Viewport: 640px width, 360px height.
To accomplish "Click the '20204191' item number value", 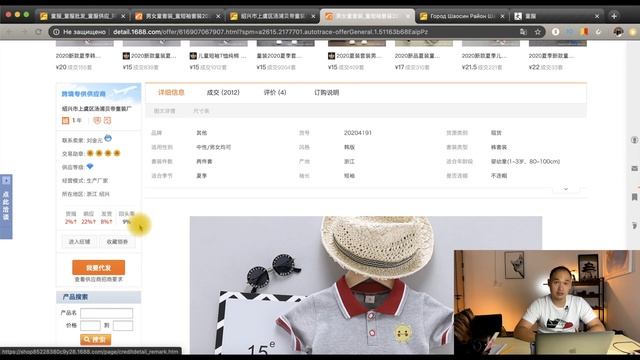I will click(358, 133).
